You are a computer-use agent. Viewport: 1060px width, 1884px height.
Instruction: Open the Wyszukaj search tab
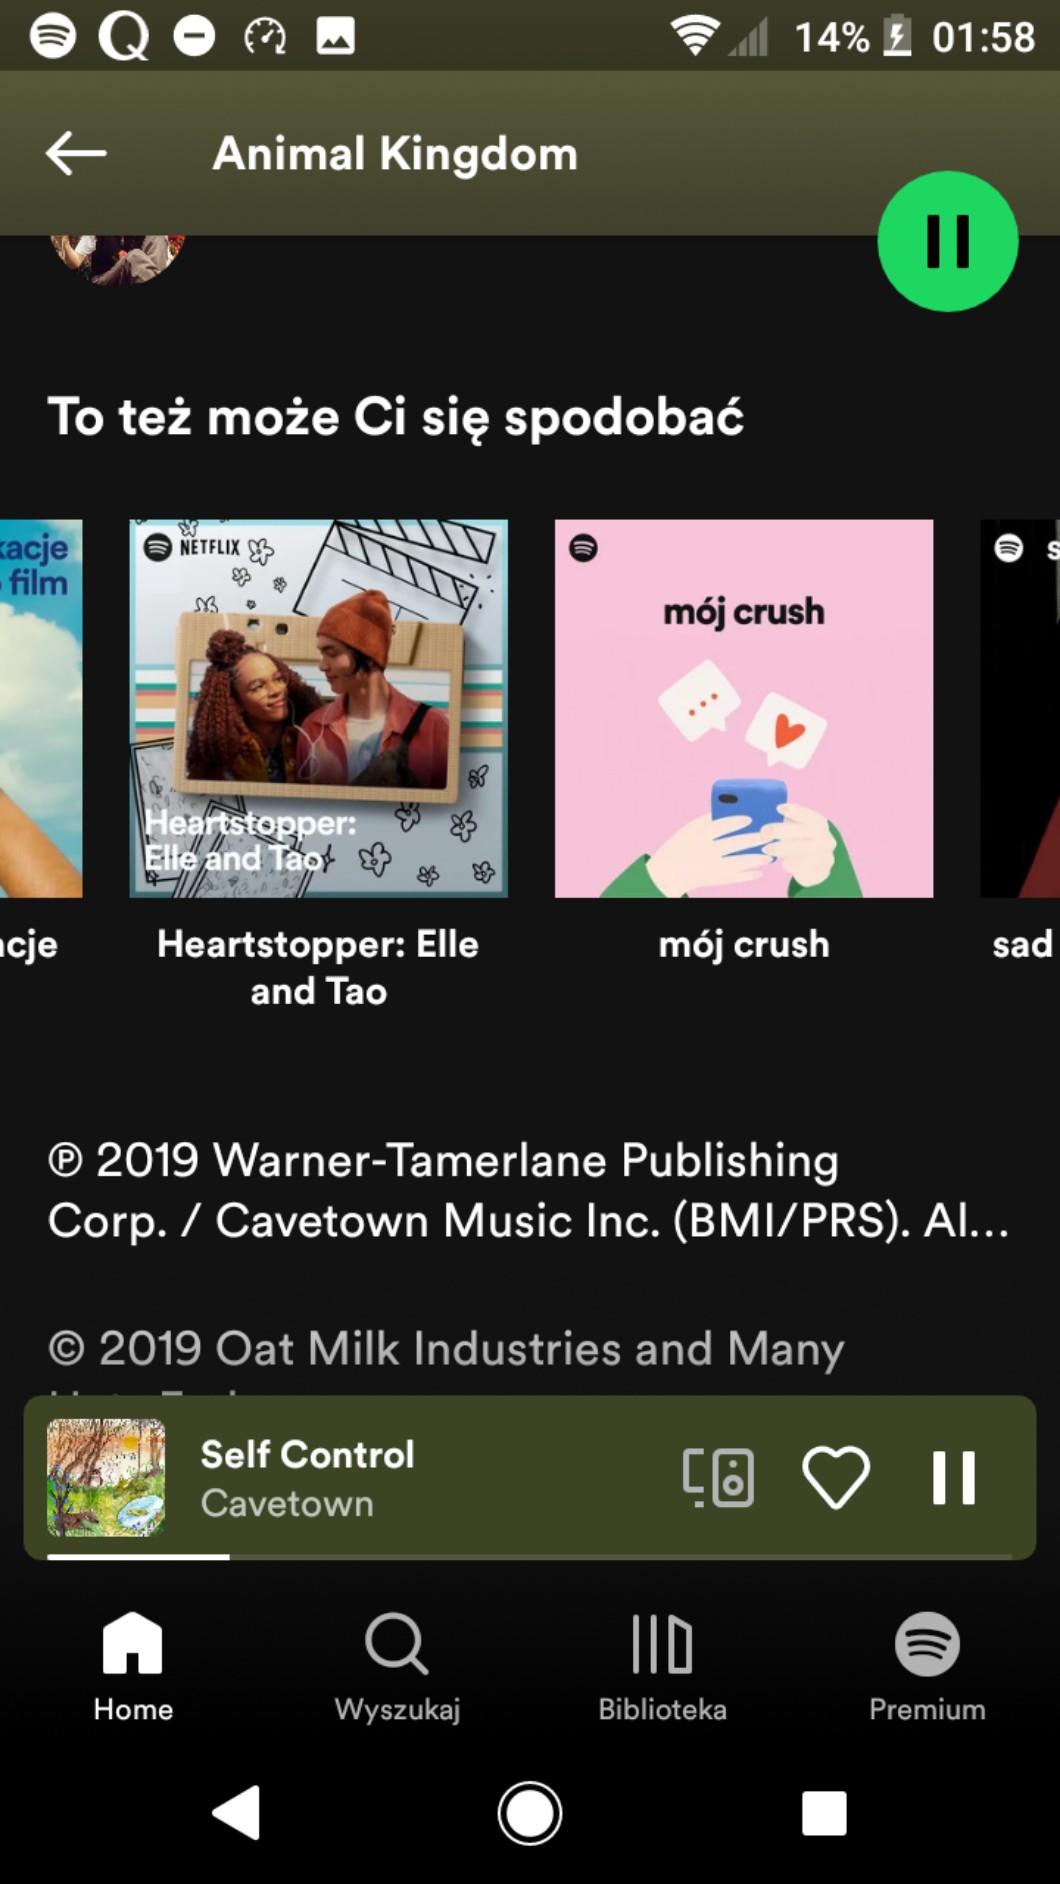tap(397, 1666)
